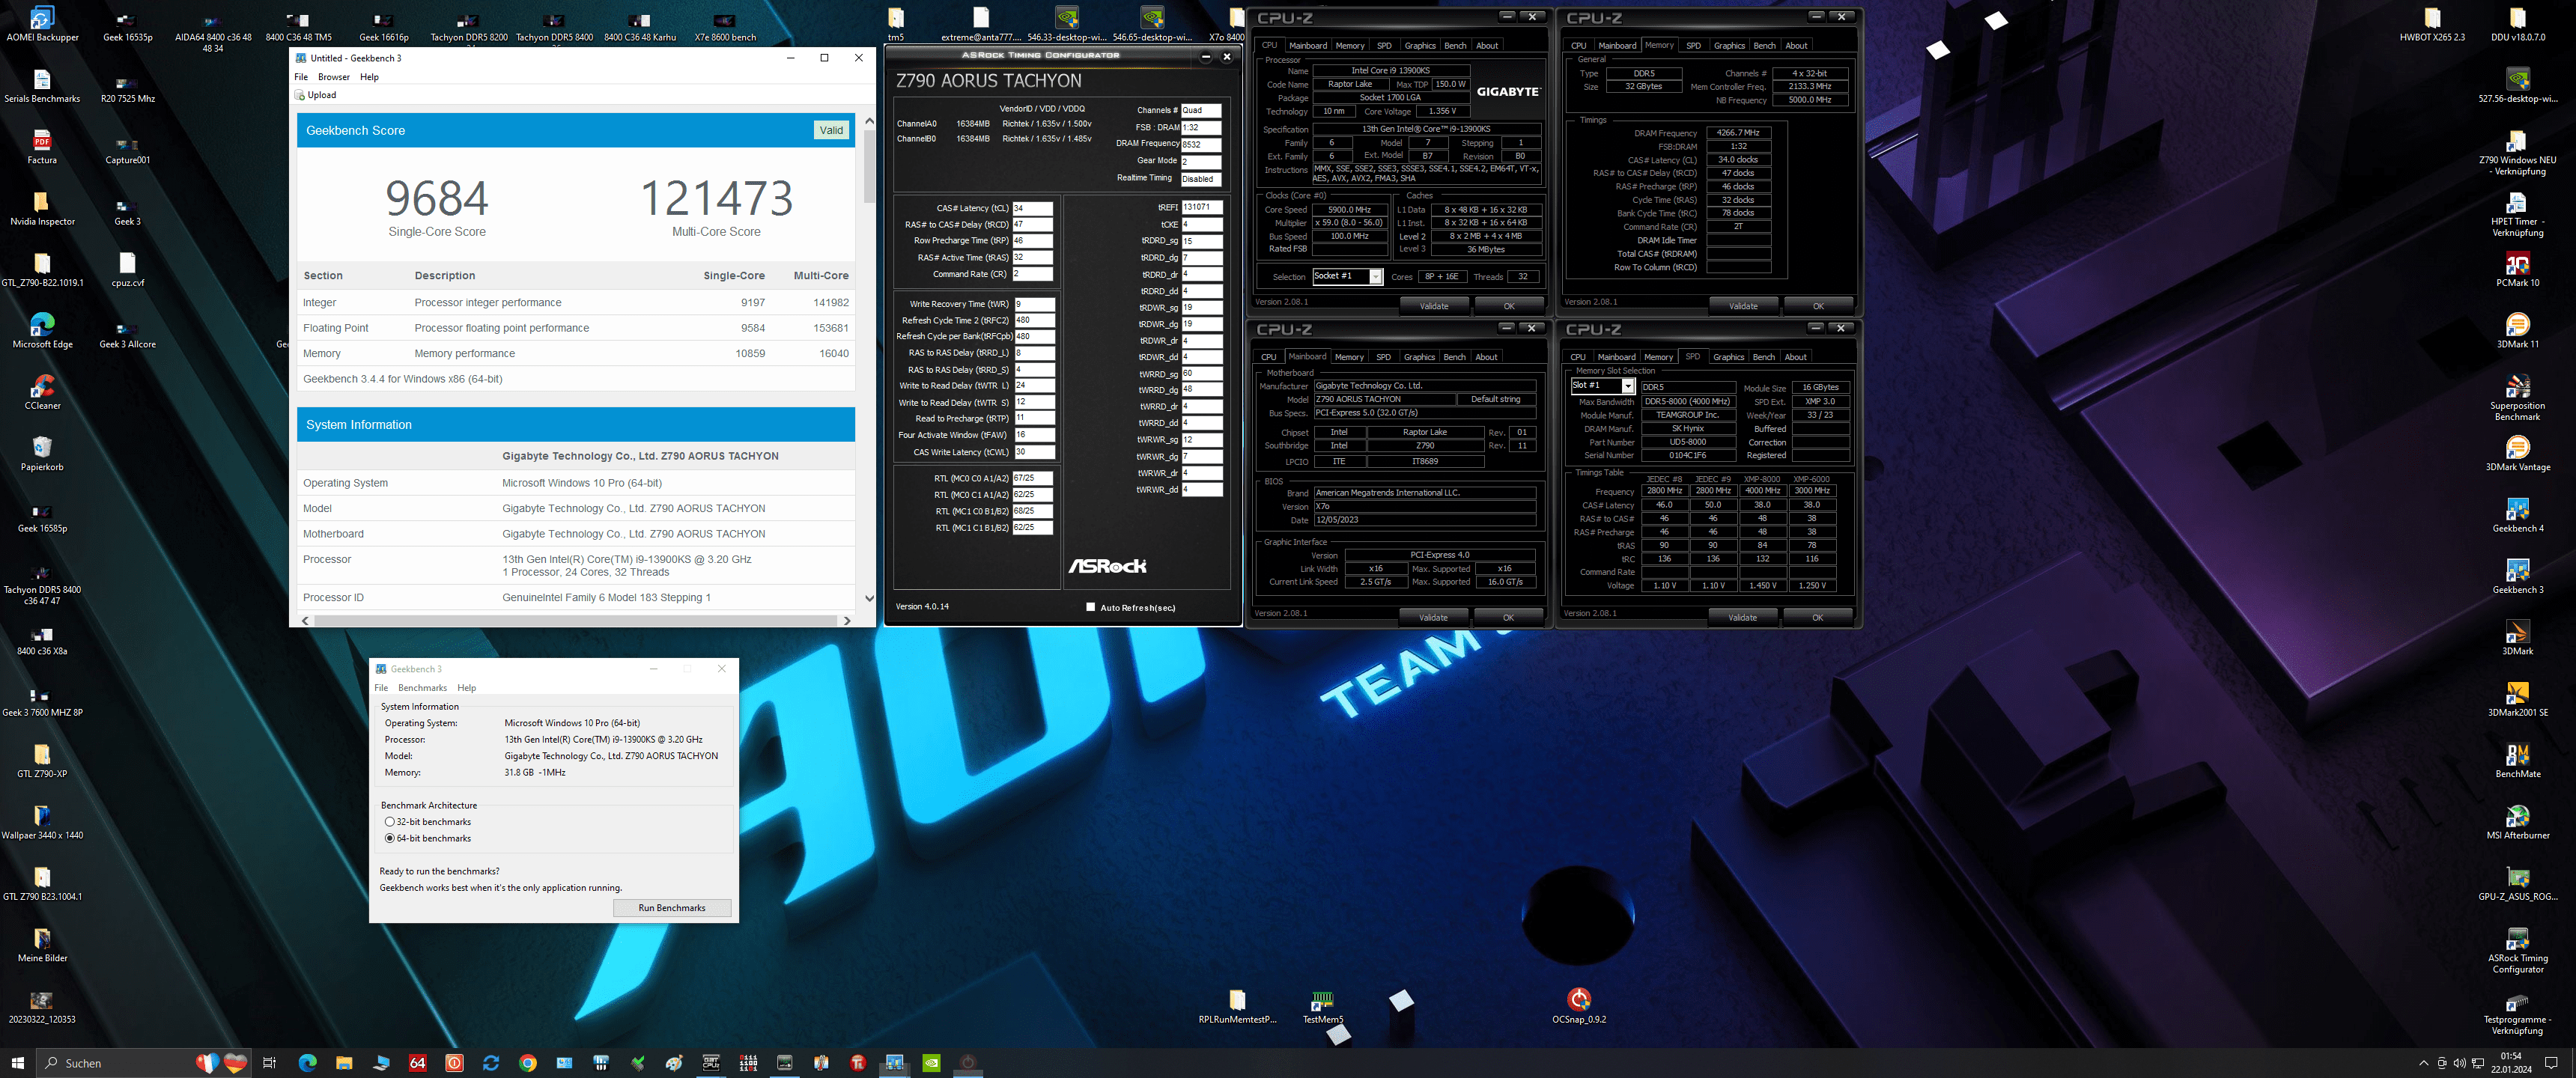Click the Task View taskbar button

pyautogui.click(x=269, y=1062)
